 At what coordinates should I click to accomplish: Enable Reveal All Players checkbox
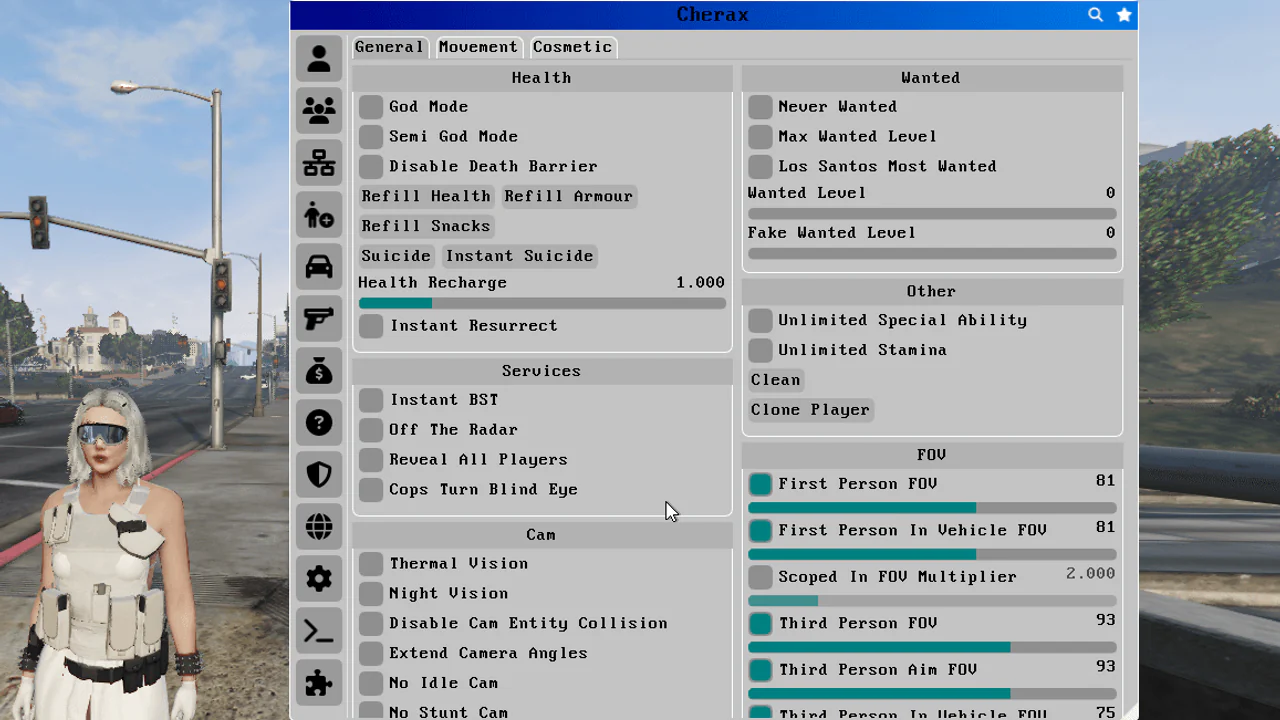coord(371,460)
